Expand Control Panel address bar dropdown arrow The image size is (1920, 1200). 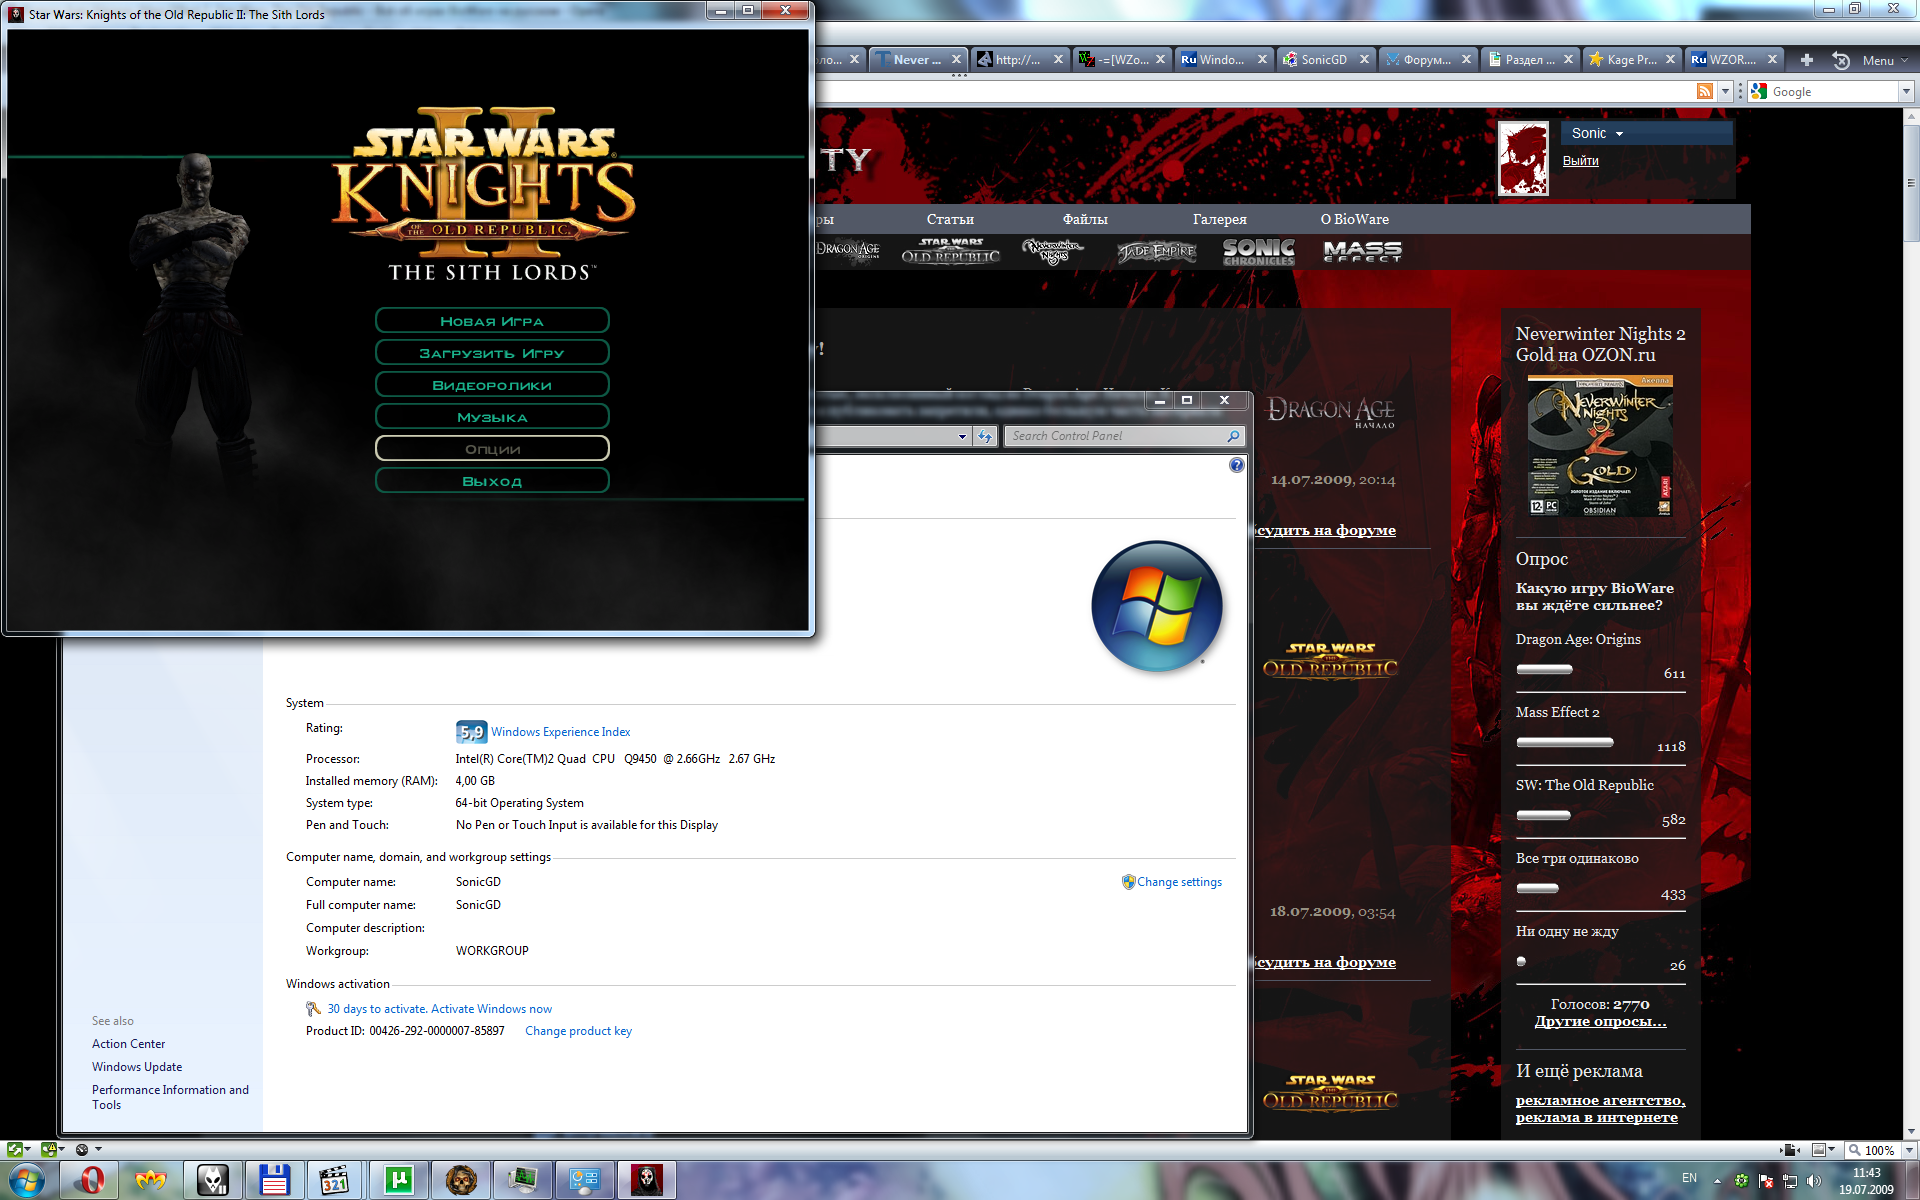962,436
